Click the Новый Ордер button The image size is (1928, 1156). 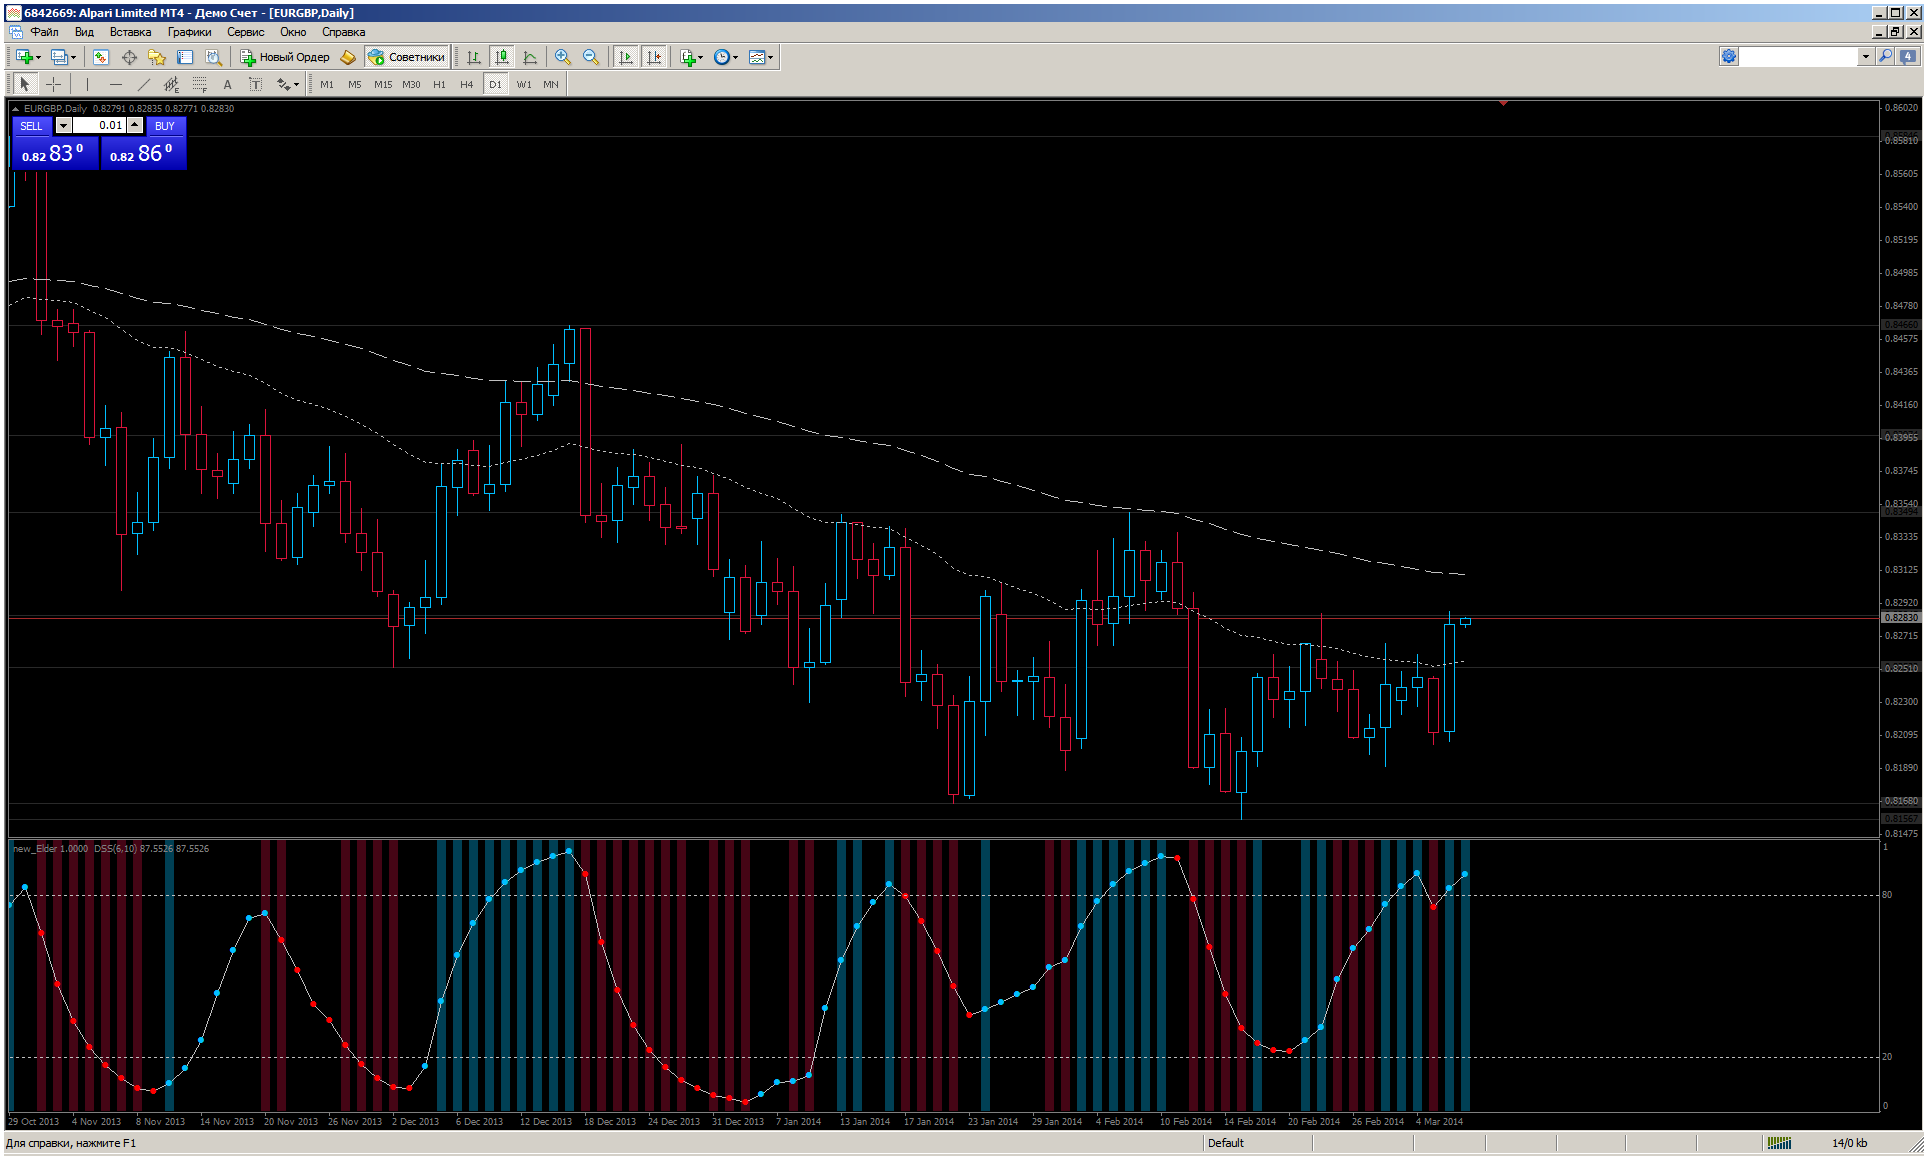[x=285, y=57]
